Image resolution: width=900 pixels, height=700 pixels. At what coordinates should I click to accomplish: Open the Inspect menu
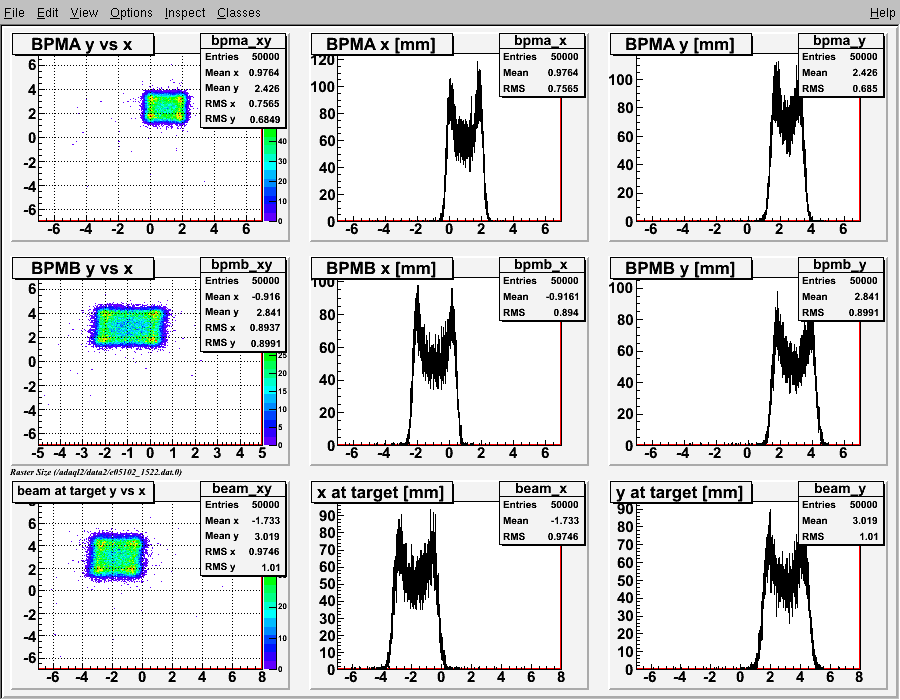tap(185, 13)
